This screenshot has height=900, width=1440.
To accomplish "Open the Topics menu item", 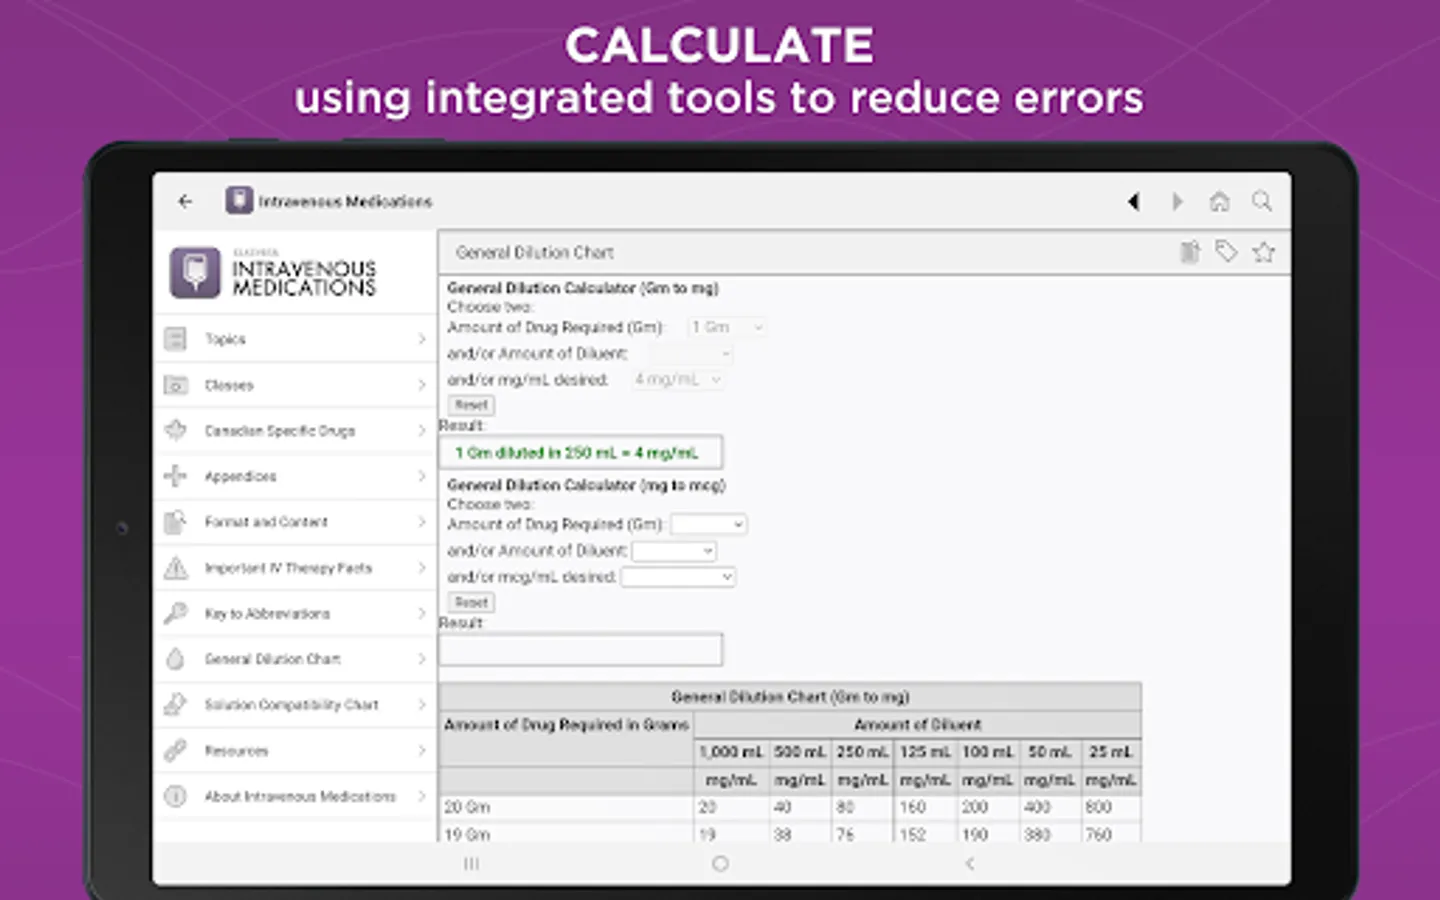I will (x=295, y=339).
